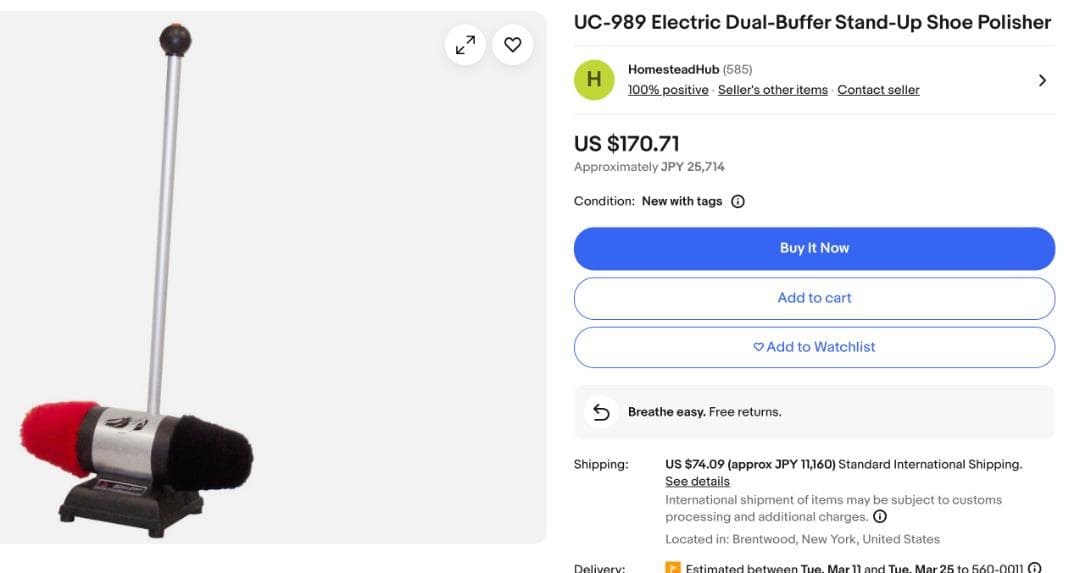Click the orange delivery flag icon

tap(674, 568)
